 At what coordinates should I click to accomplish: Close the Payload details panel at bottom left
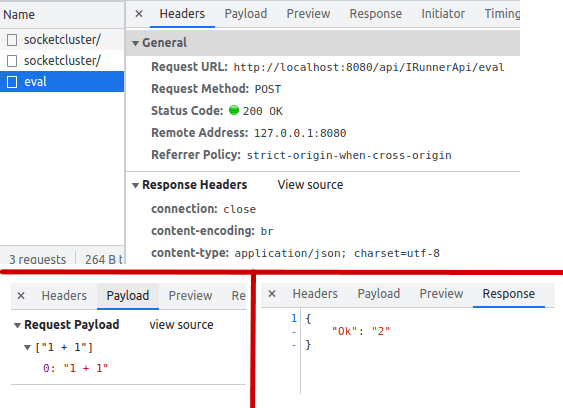[21, 296]
